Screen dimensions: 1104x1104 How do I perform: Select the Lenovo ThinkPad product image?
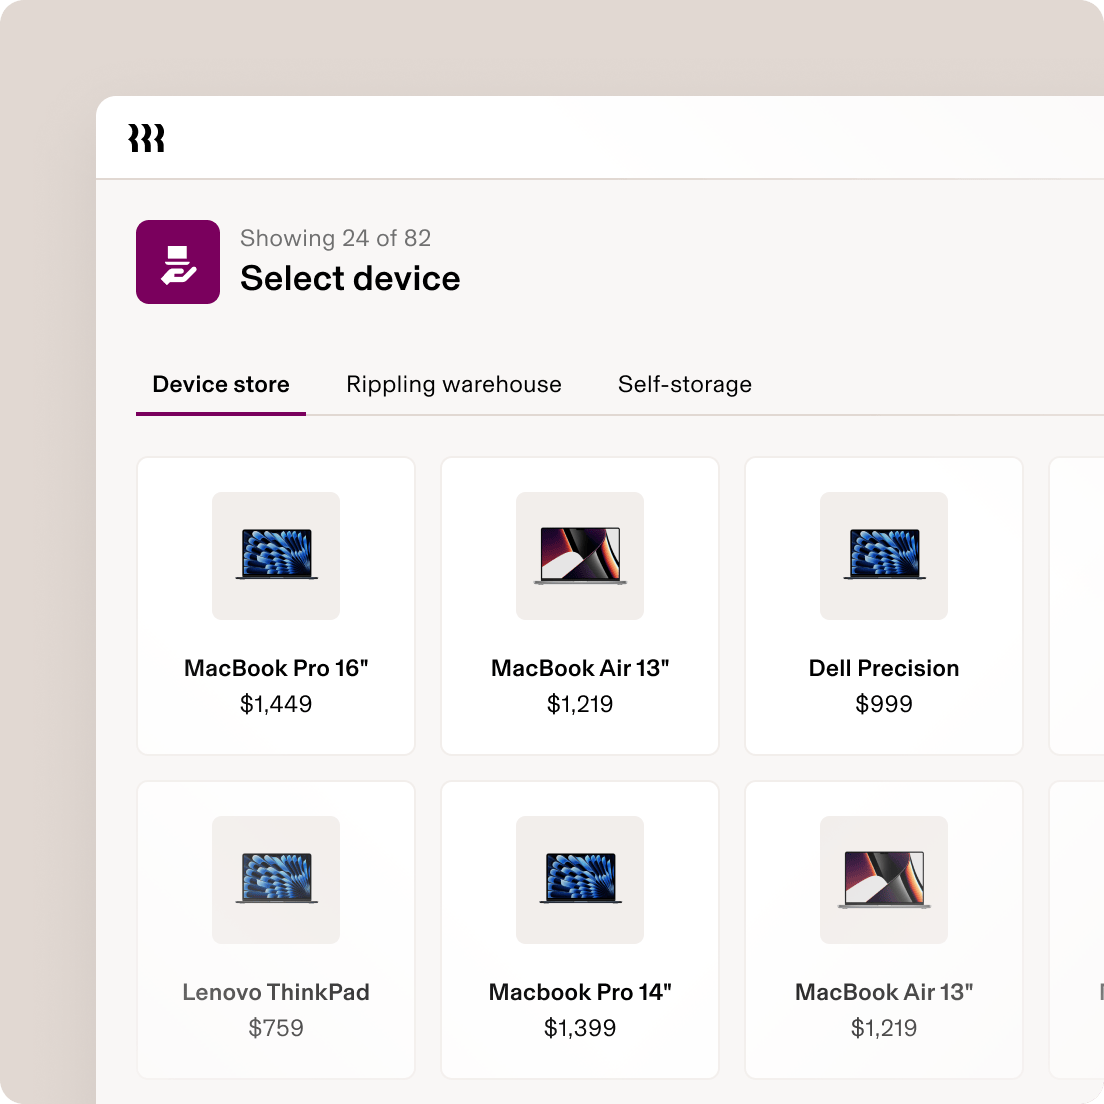point(276,880)
